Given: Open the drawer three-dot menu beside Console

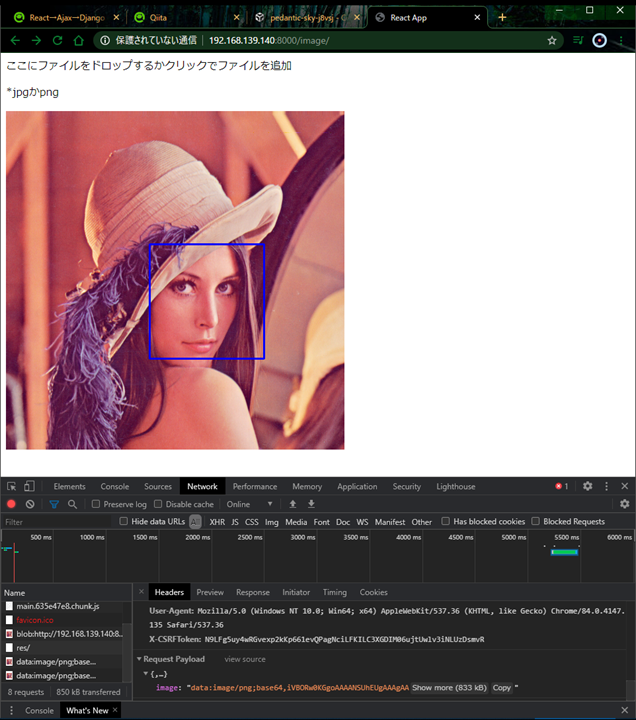Looking at the screenshot, I should pos(11,710).
